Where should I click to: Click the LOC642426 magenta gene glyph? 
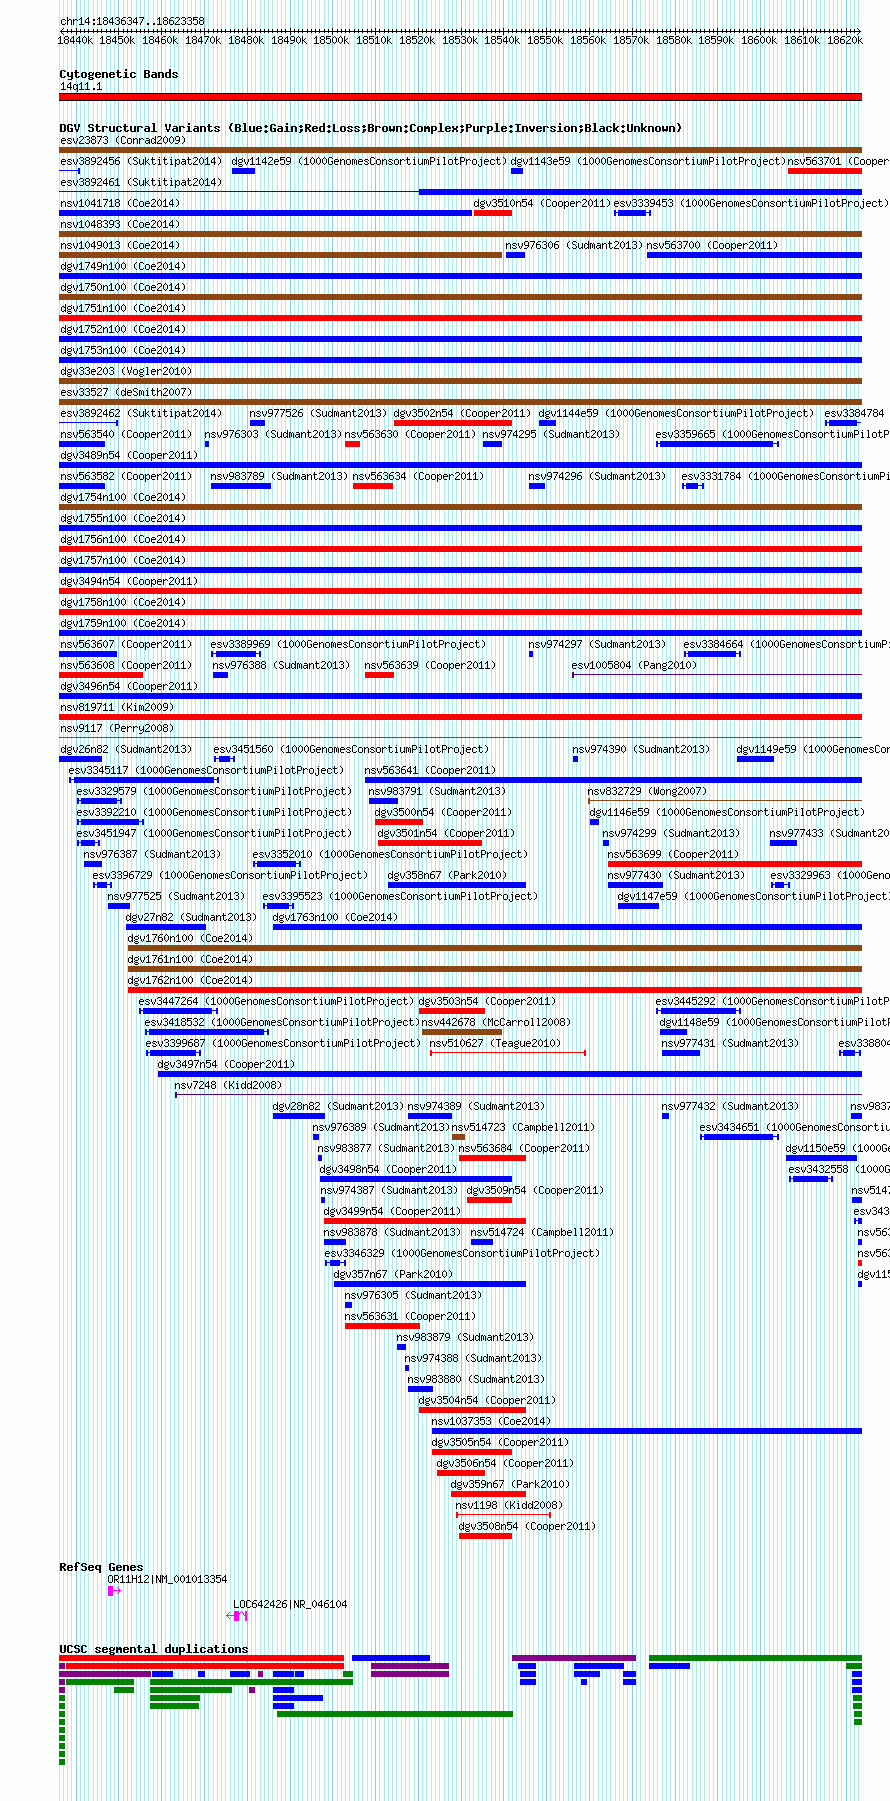coord(238,1616)
